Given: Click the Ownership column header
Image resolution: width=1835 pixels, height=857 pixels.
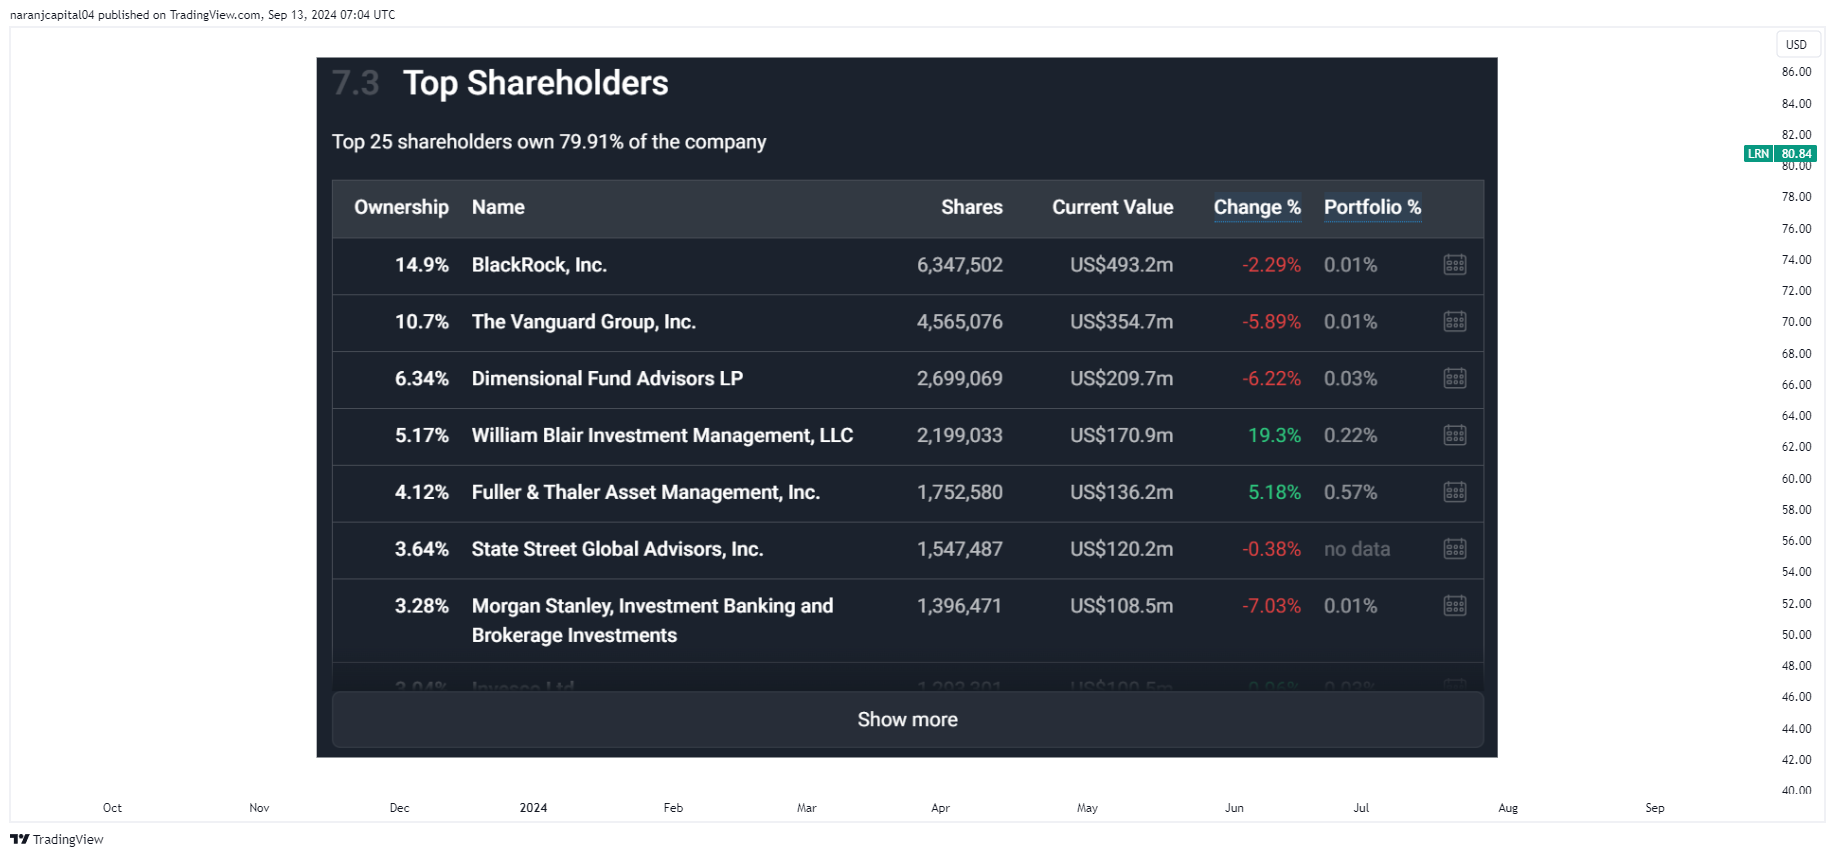Looking at the screenshot, I should [x=401, y=207].
